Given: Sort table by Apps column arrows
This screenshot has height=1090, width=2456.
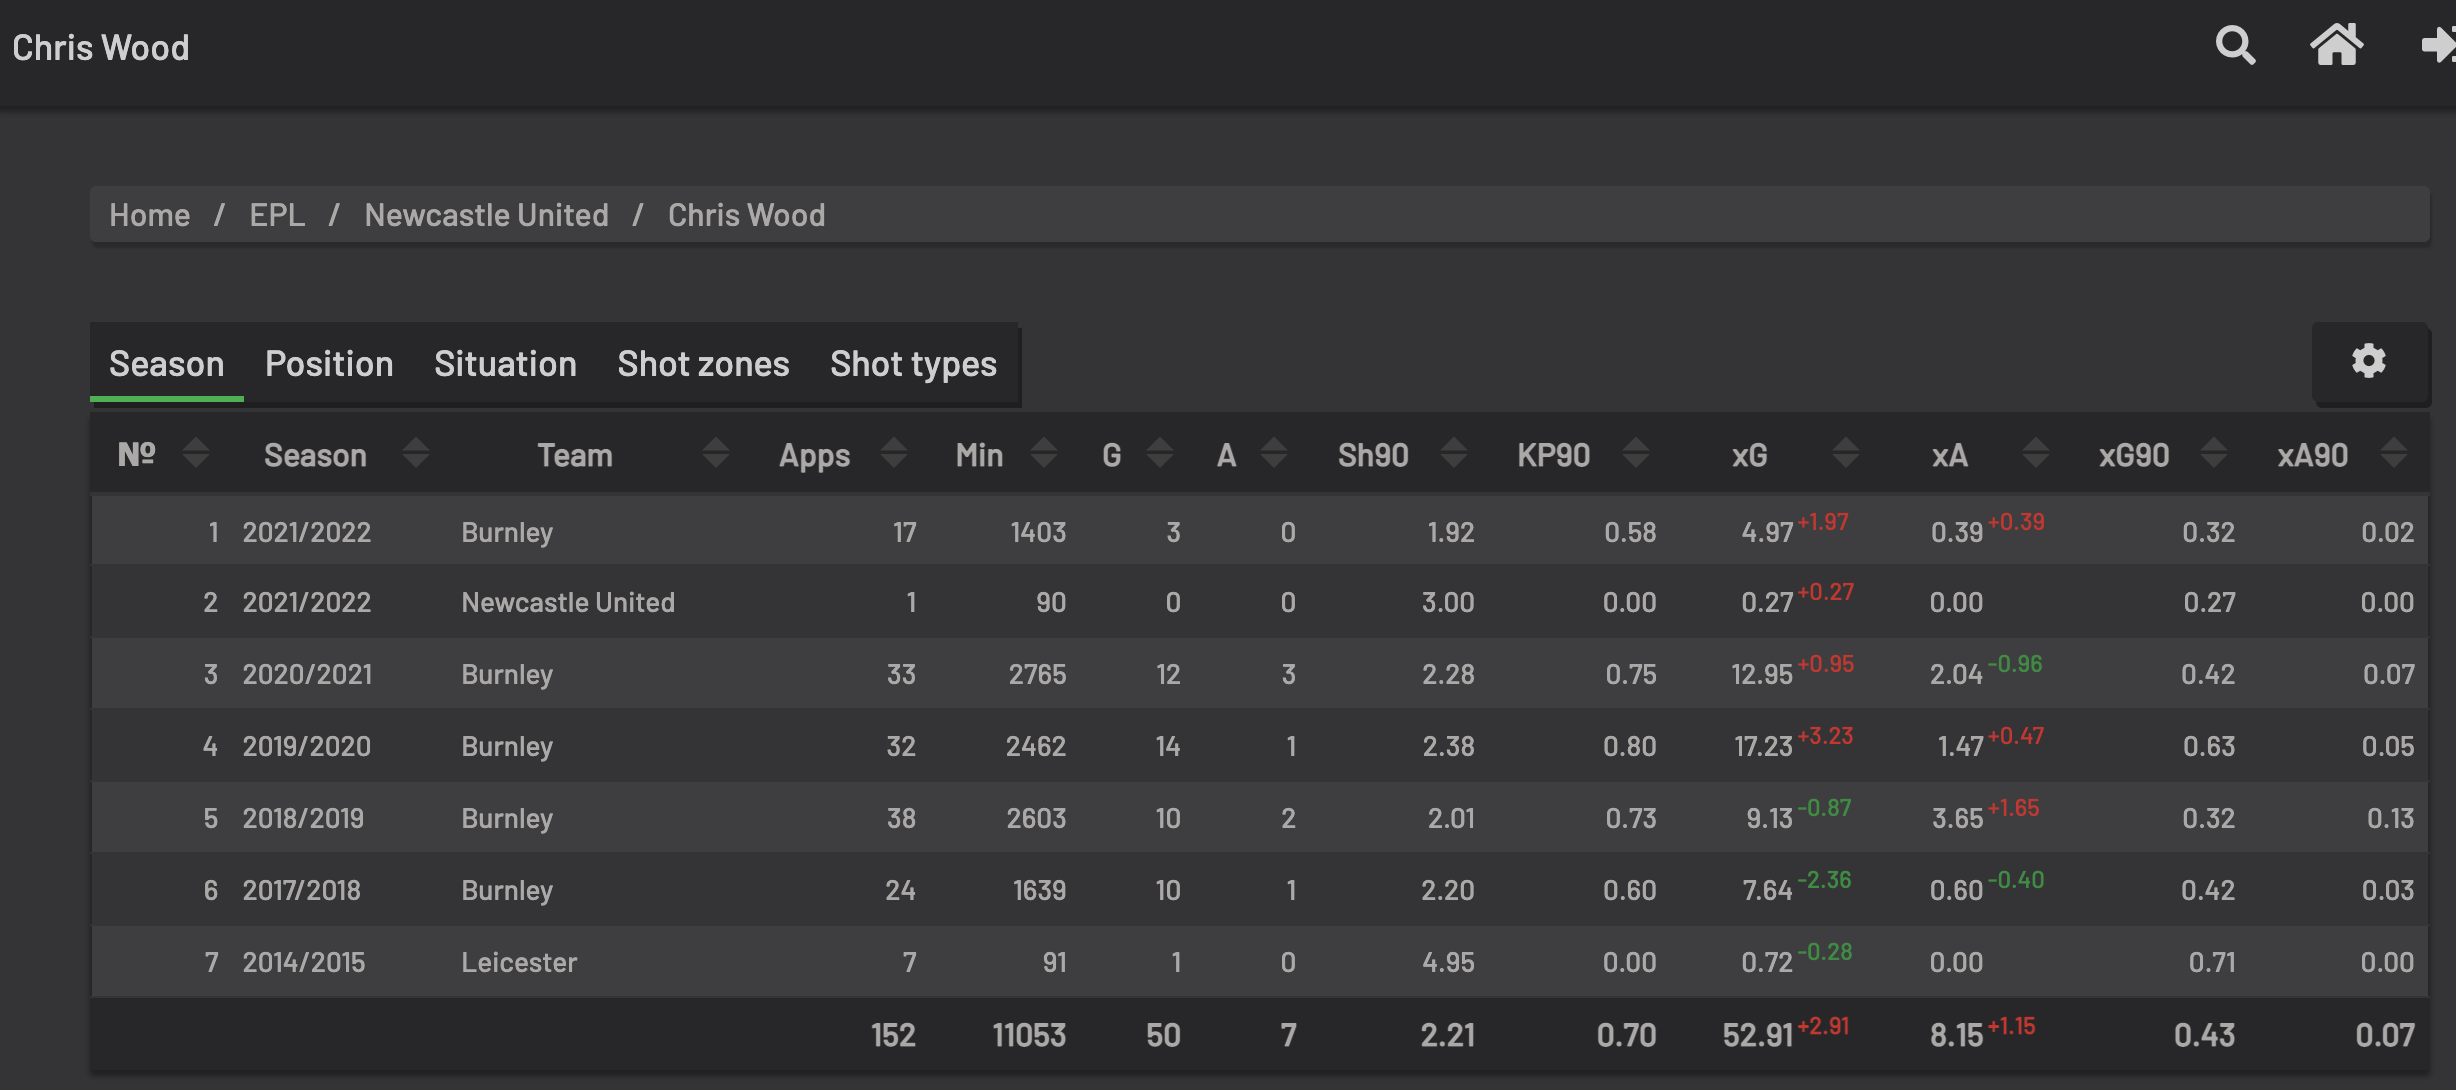Looking at the screenshot, I should point(893,454).
